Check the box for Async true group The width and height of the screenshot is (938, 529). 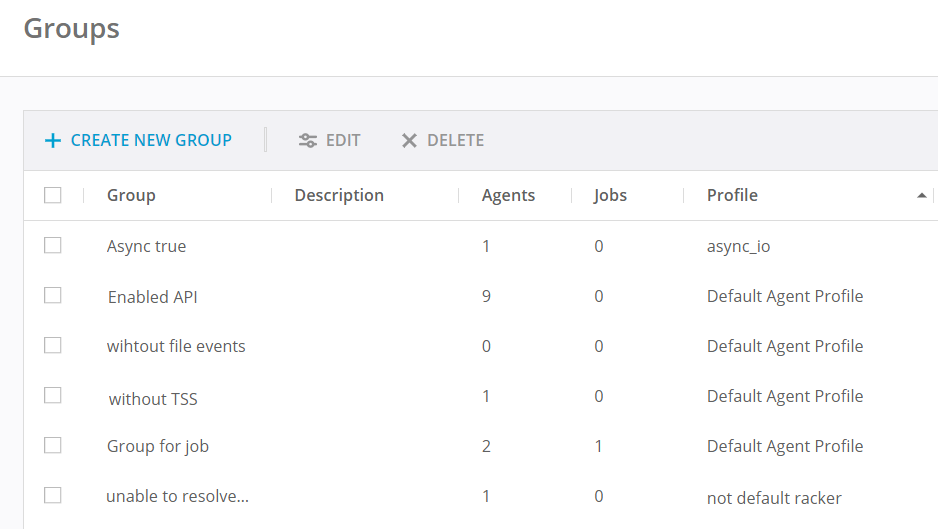coord(53,245)
